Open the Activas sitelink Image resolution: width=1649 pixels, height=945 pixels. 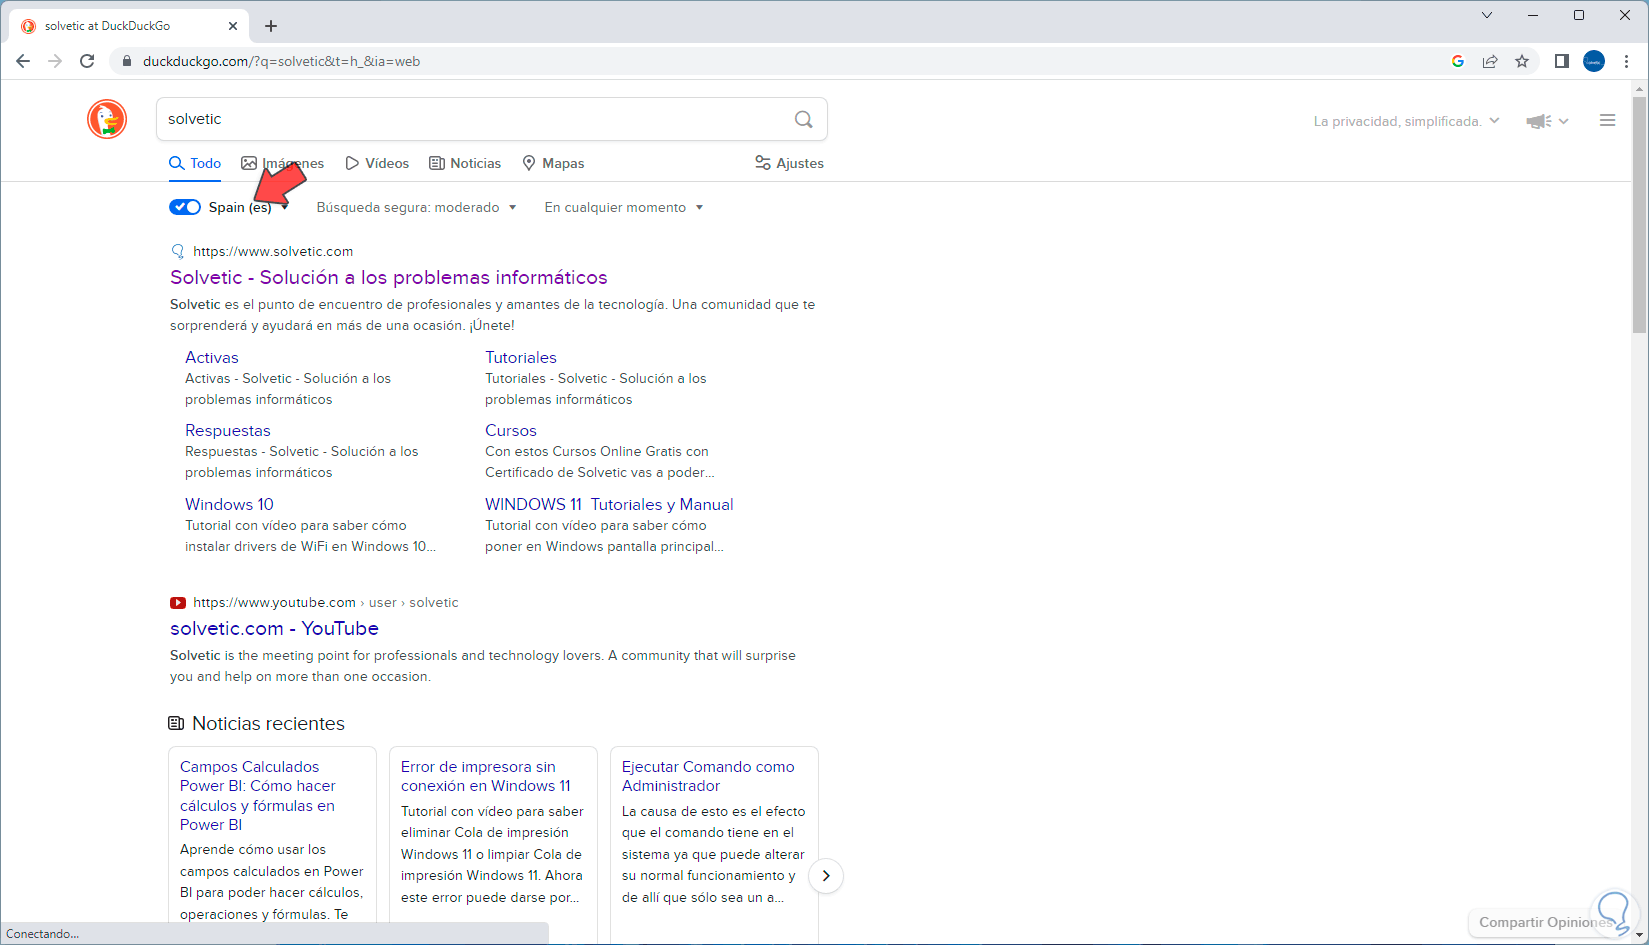[x=212, y=357]
